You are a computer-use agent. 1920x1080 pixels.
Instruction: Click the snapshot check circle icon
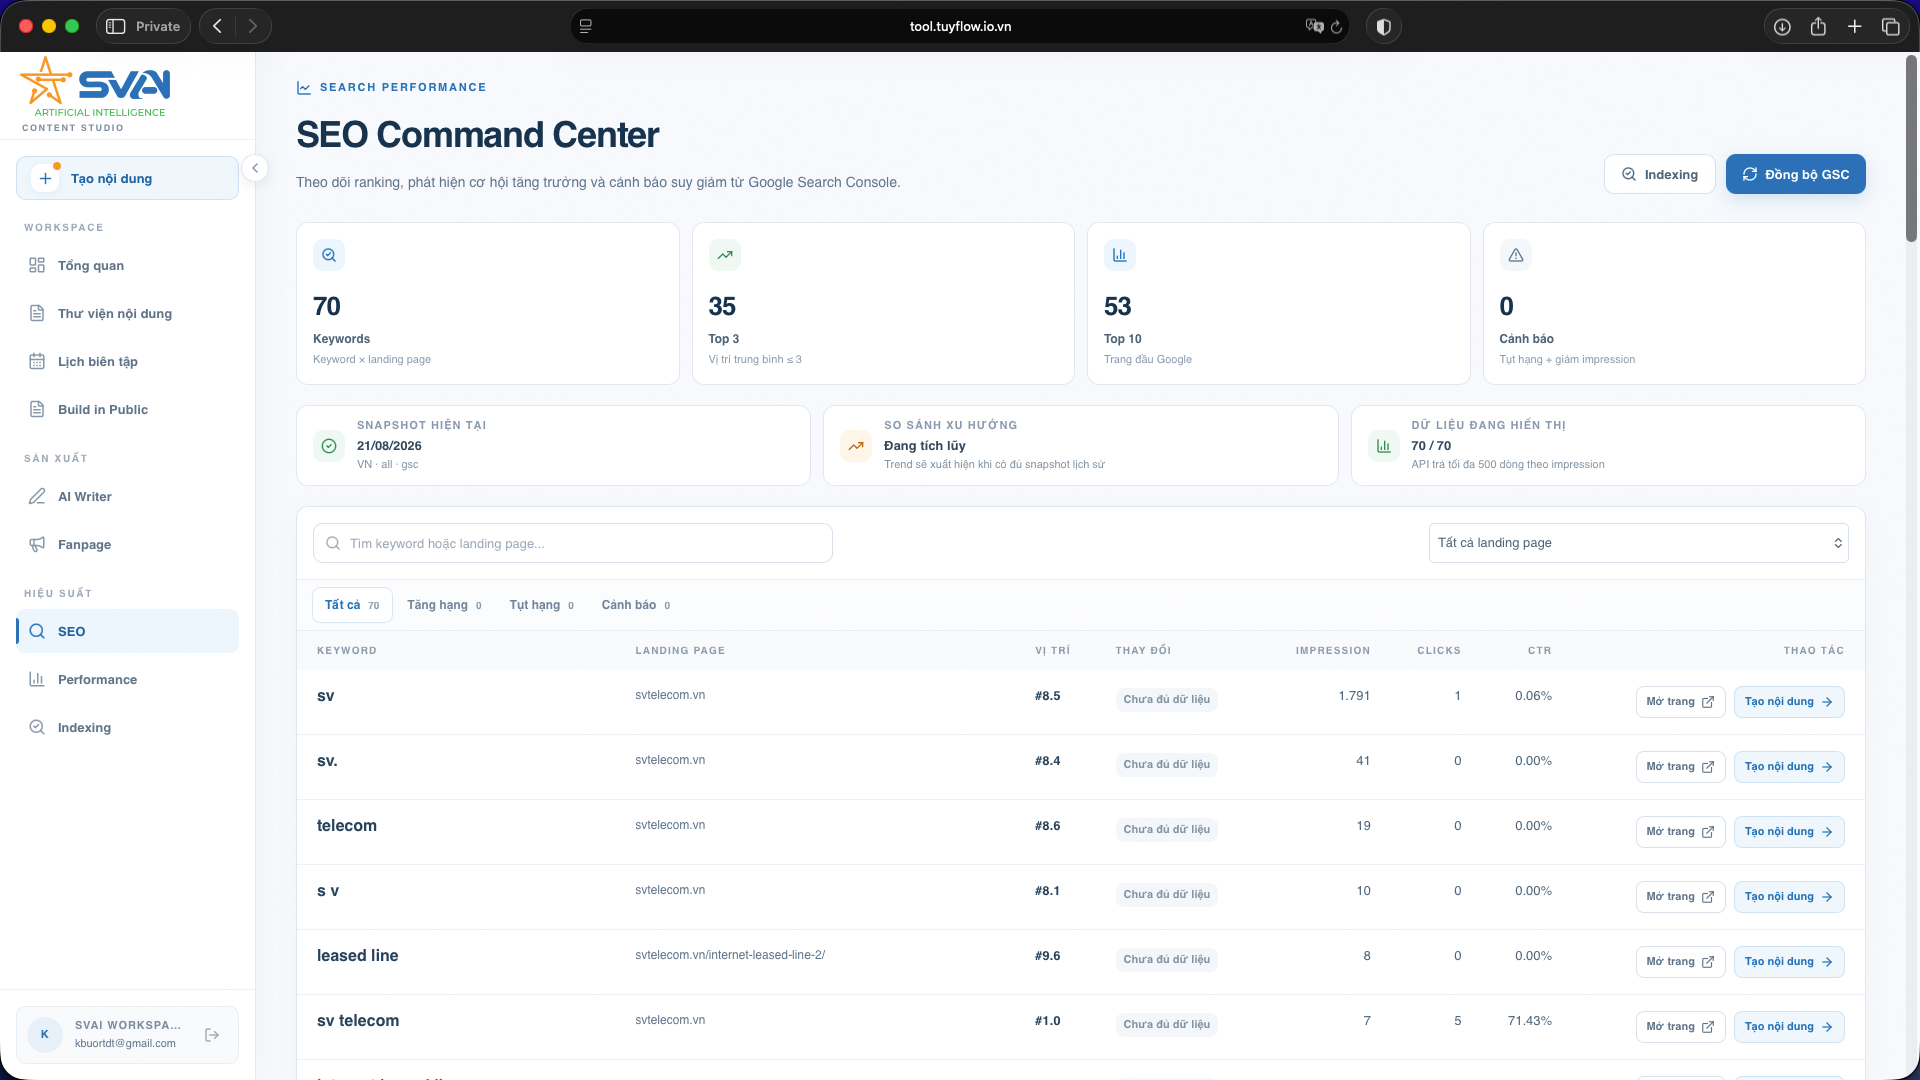click(x=329, y=446)
